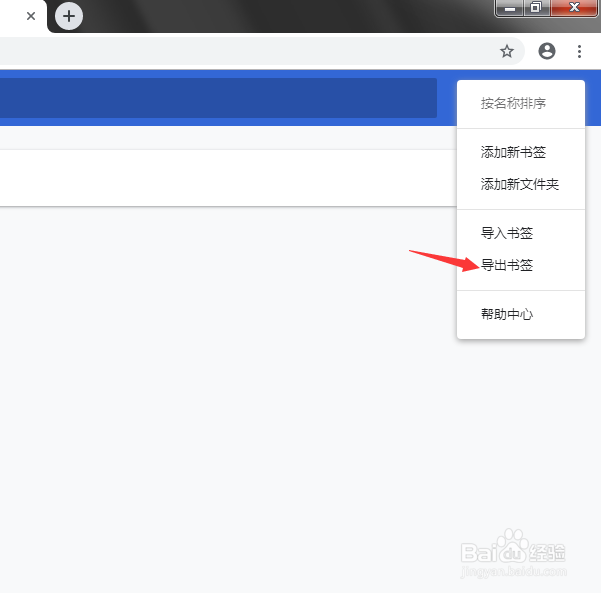
Task: Focus the bookmarks search field
Action: [218, 98]
